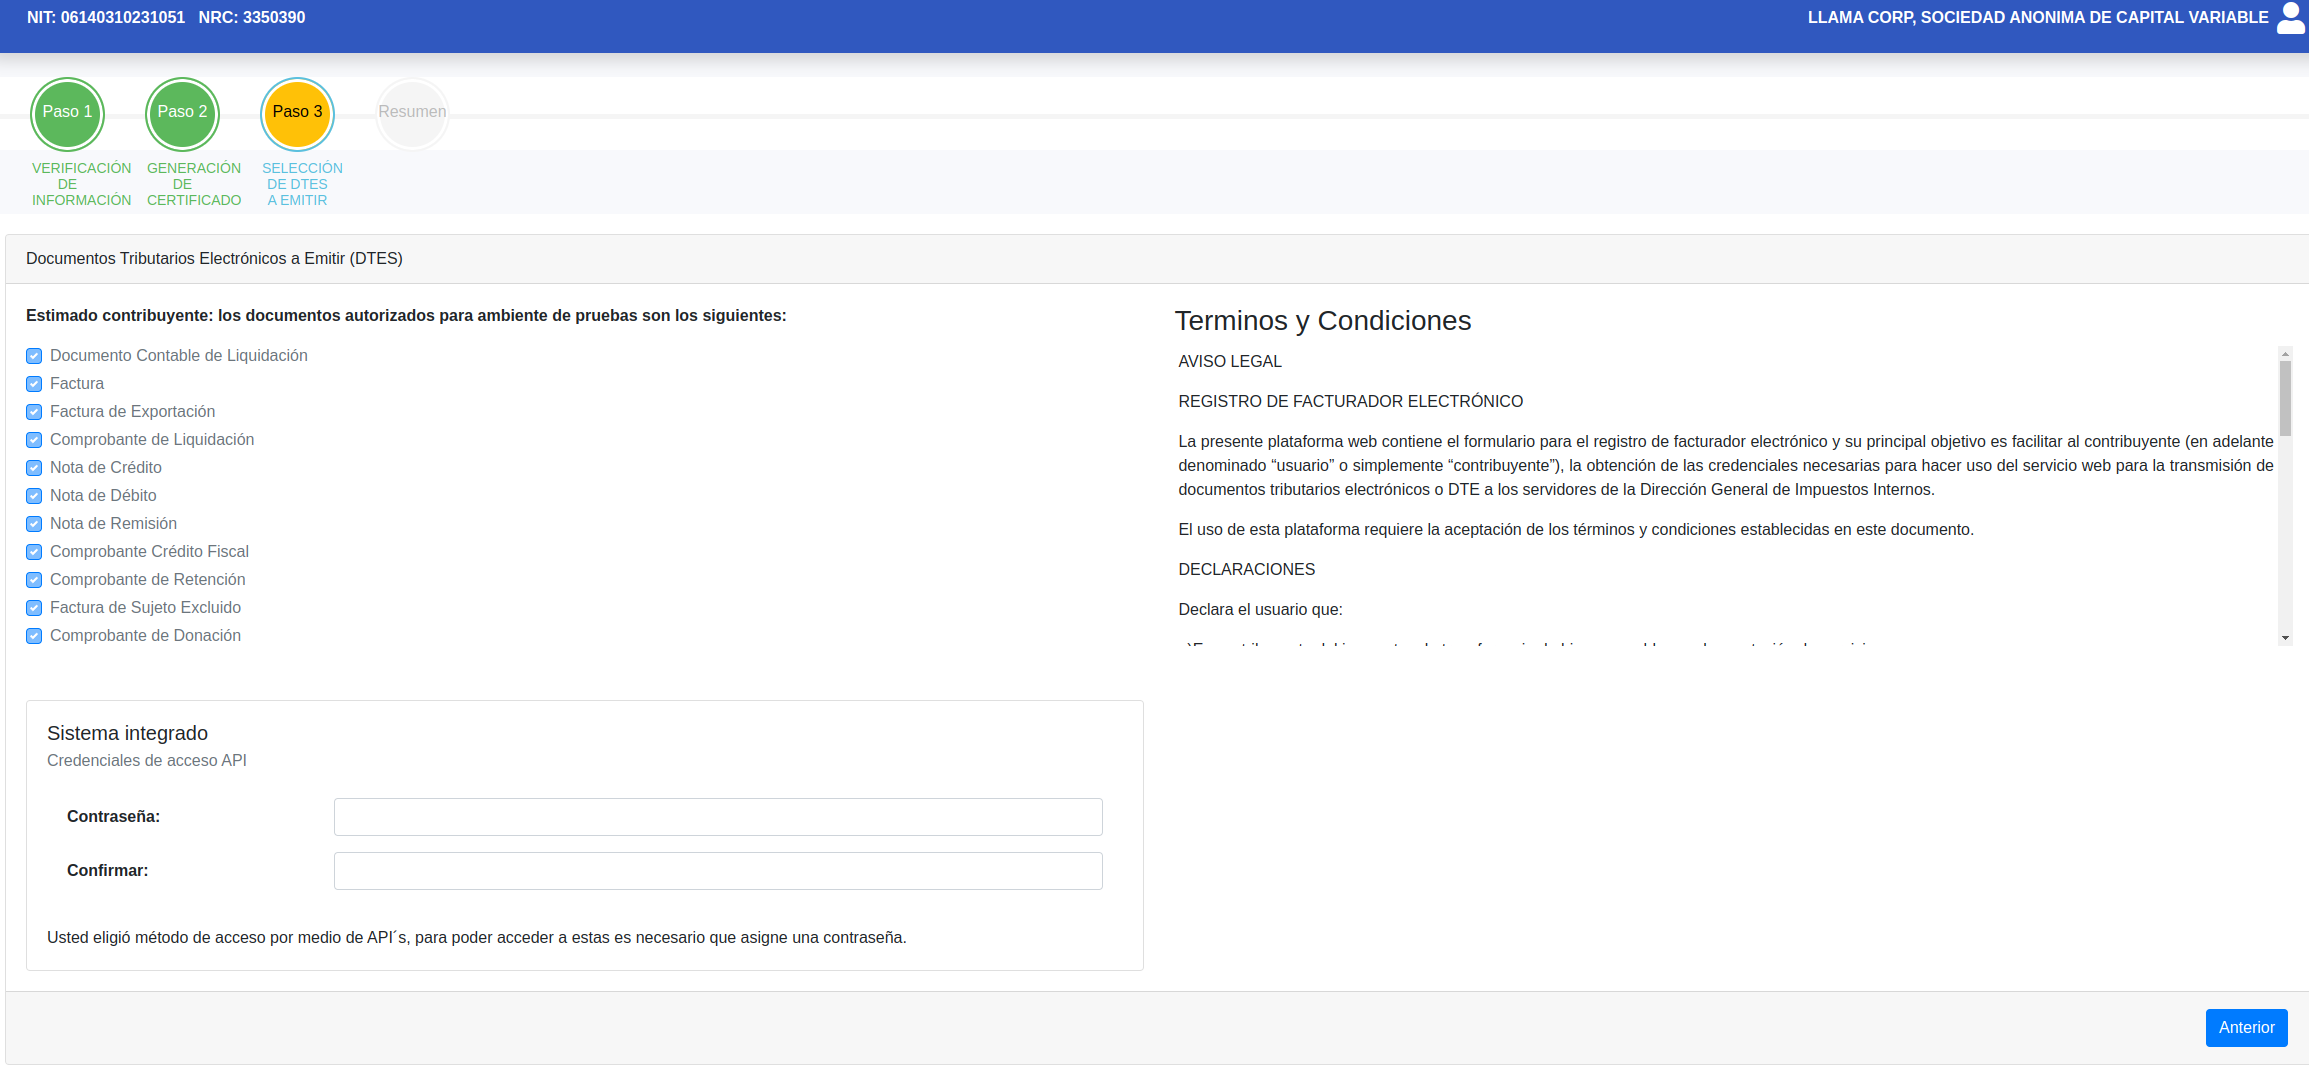Viewport: 2309px width, 1075px height.
Task: Click the LLAMA CORP company name
Action: (x=2037, y=17)
